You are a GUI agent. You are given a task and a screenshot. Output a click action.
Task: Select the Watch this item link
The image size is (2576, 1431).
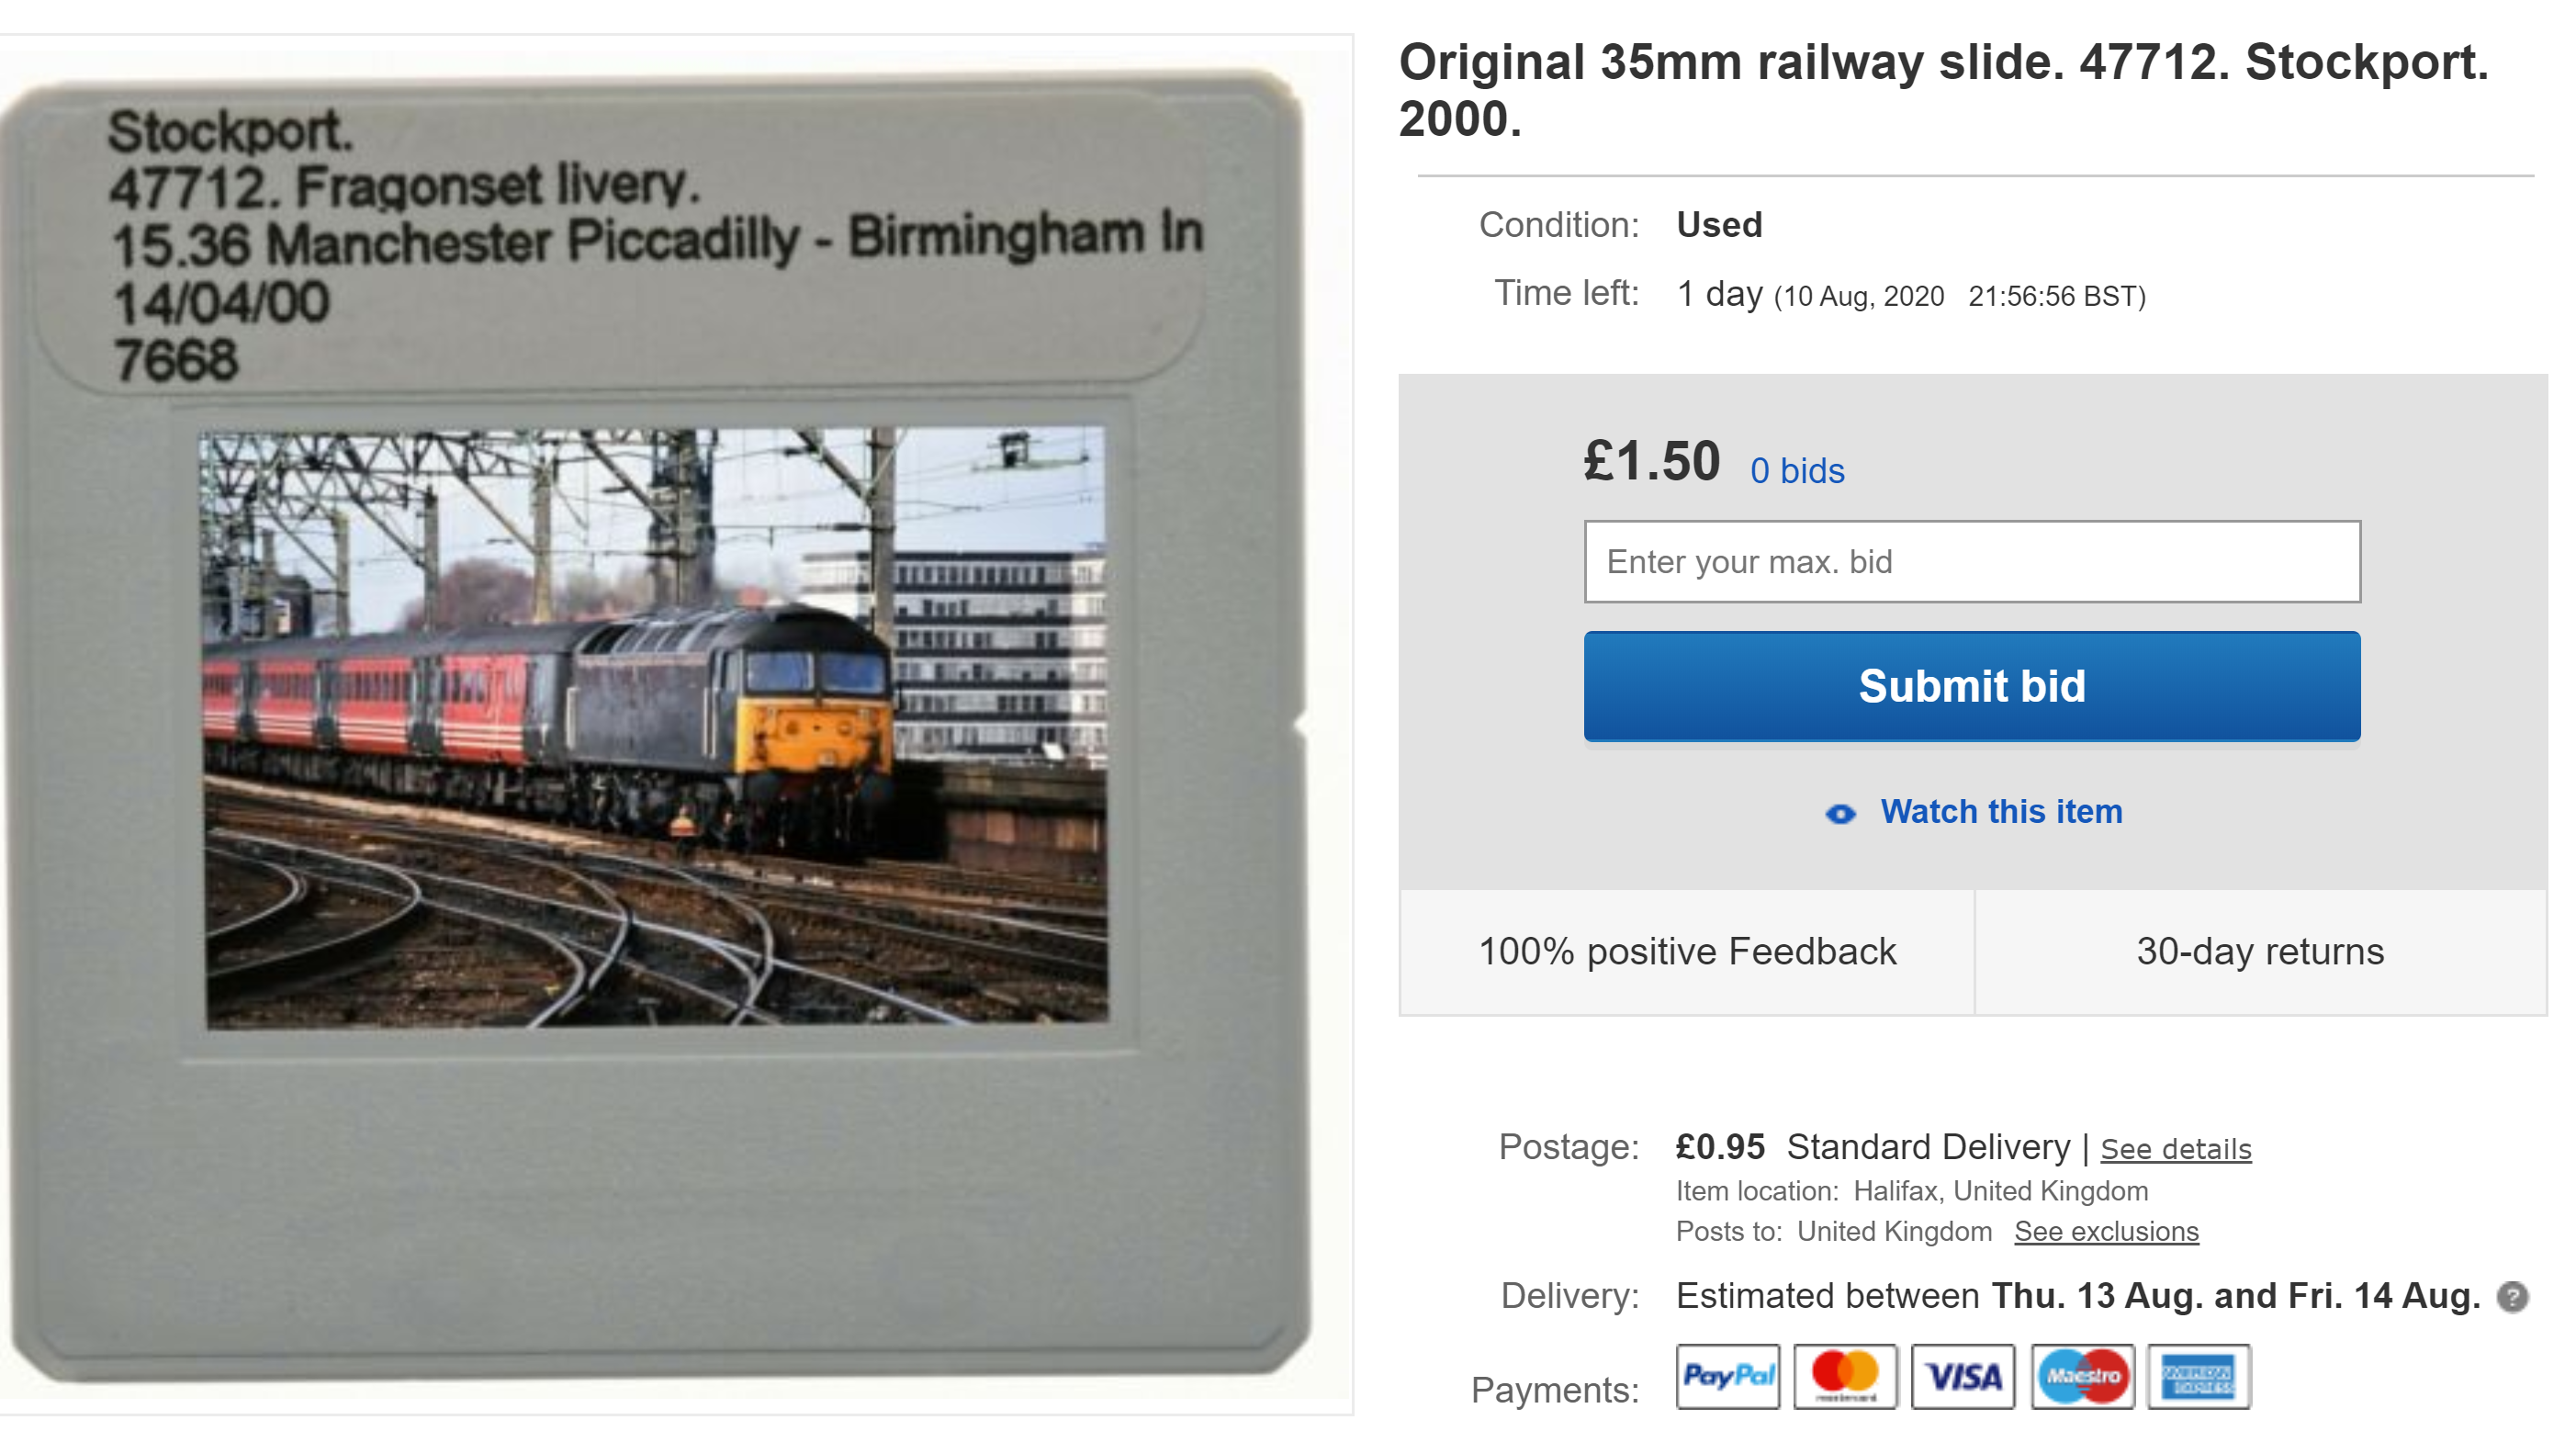click(2001, 811)
